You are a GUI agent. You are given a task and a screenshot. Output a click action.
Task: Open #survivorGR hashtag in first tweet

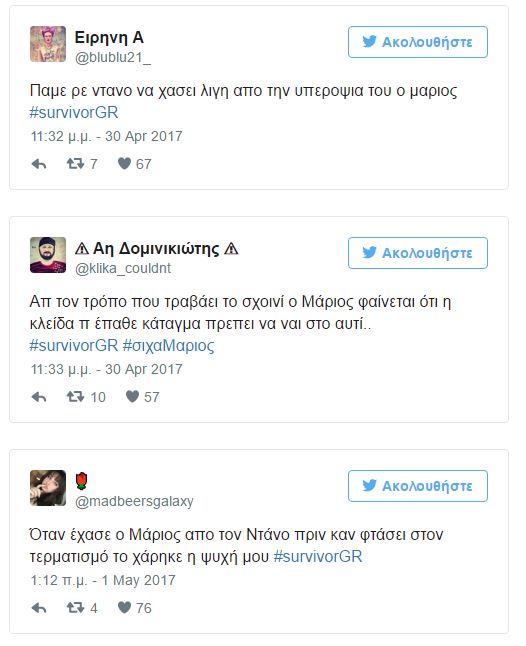click(74, 112)
